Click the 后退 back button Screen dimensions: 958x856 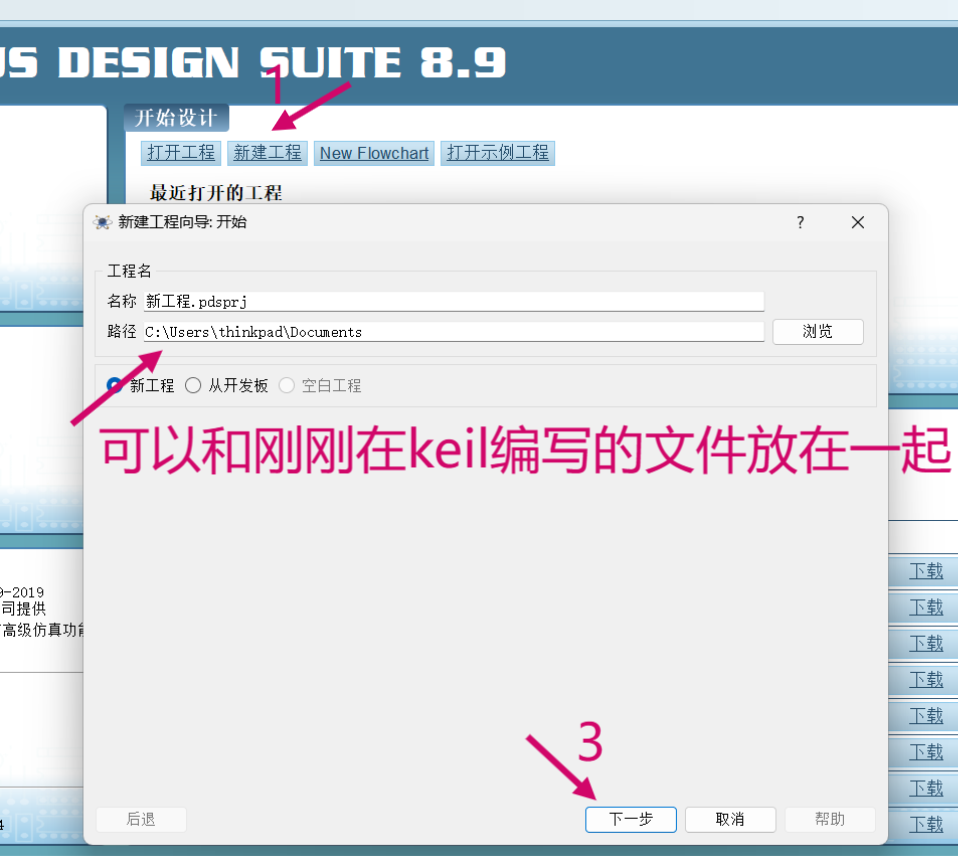[141, 819]
